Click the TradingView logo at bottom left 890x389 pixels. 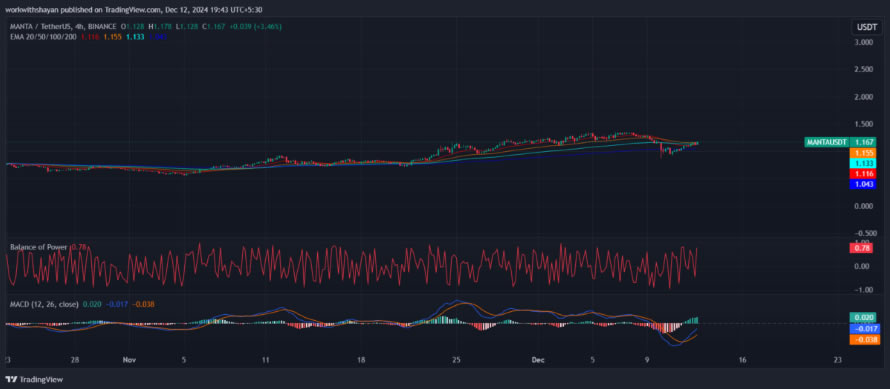(x=35, y=379)
